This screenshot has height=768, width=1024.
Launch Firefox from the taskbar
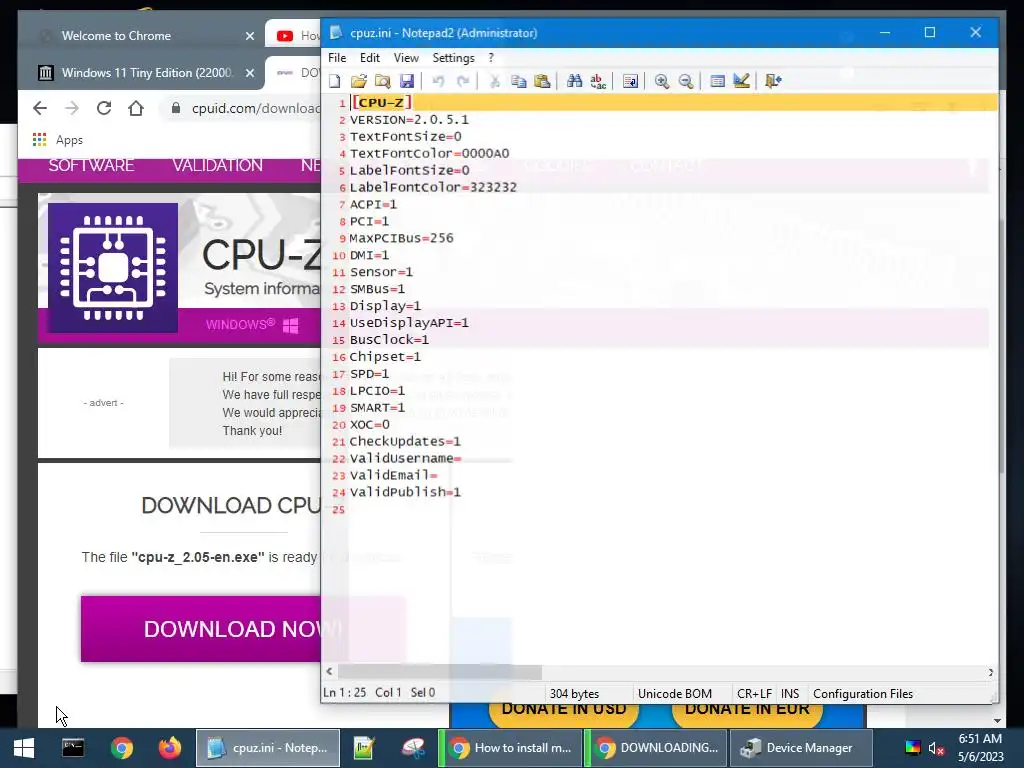coord(170,748)
